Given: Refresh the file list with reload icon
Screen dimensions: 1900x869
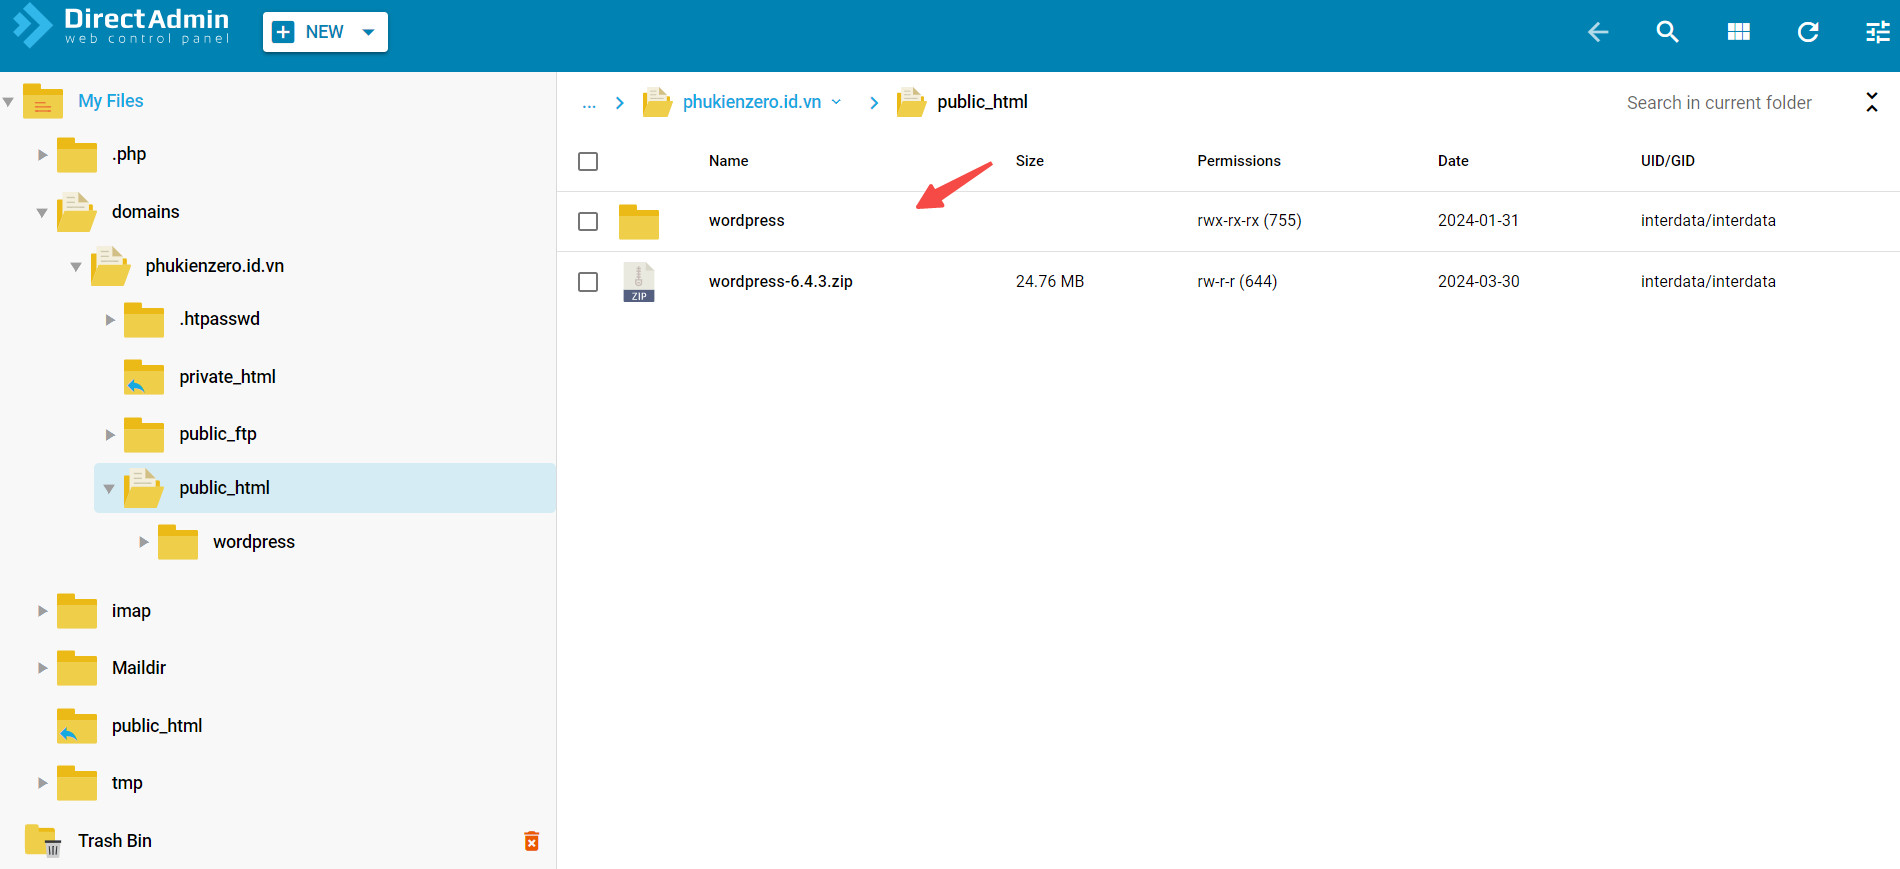Looking at the screenshot, I should tap(1808, 32).
